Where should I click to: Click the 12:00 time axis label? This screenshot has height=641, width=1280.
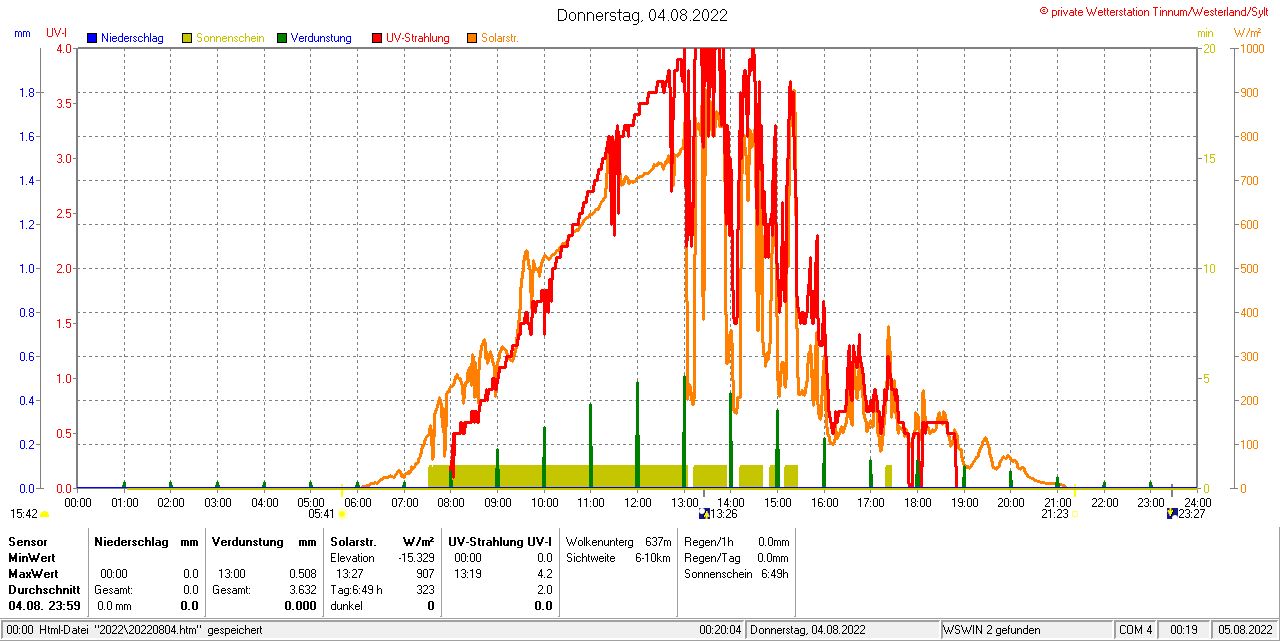click(x=638, y=502)
